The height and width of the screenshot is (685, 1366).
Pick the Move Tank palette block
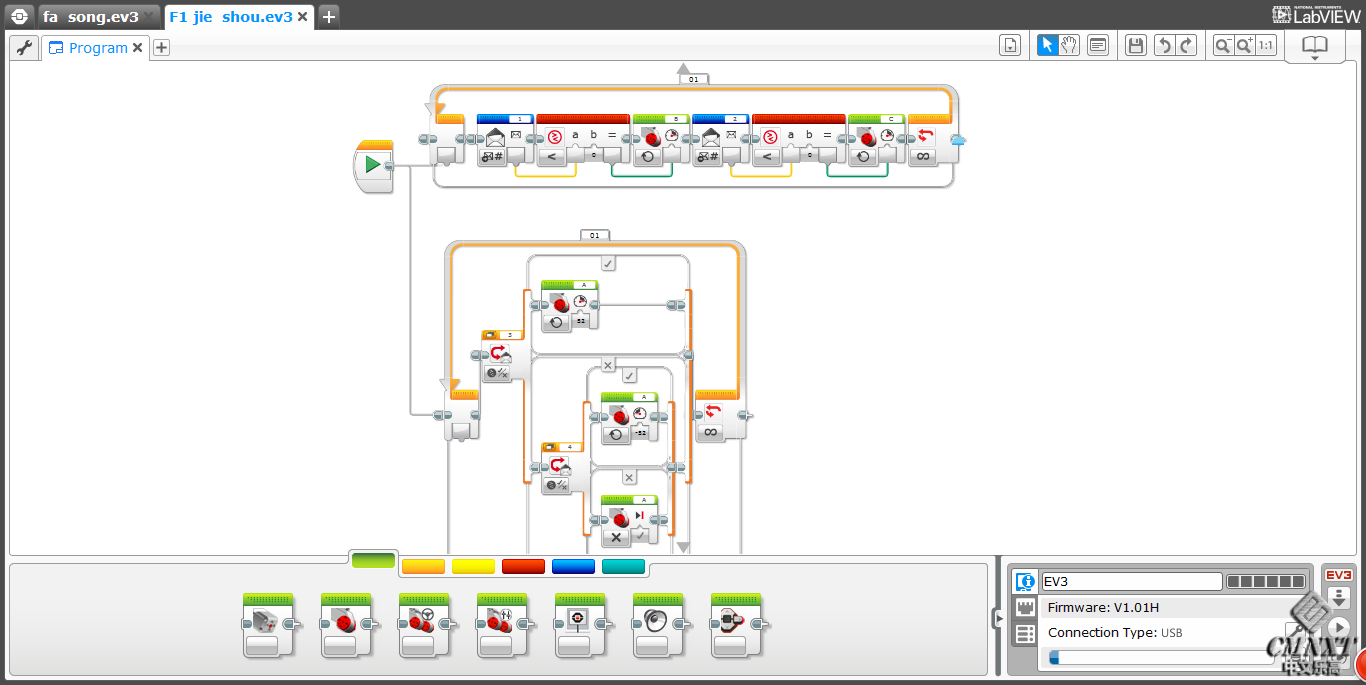[502, 625]
